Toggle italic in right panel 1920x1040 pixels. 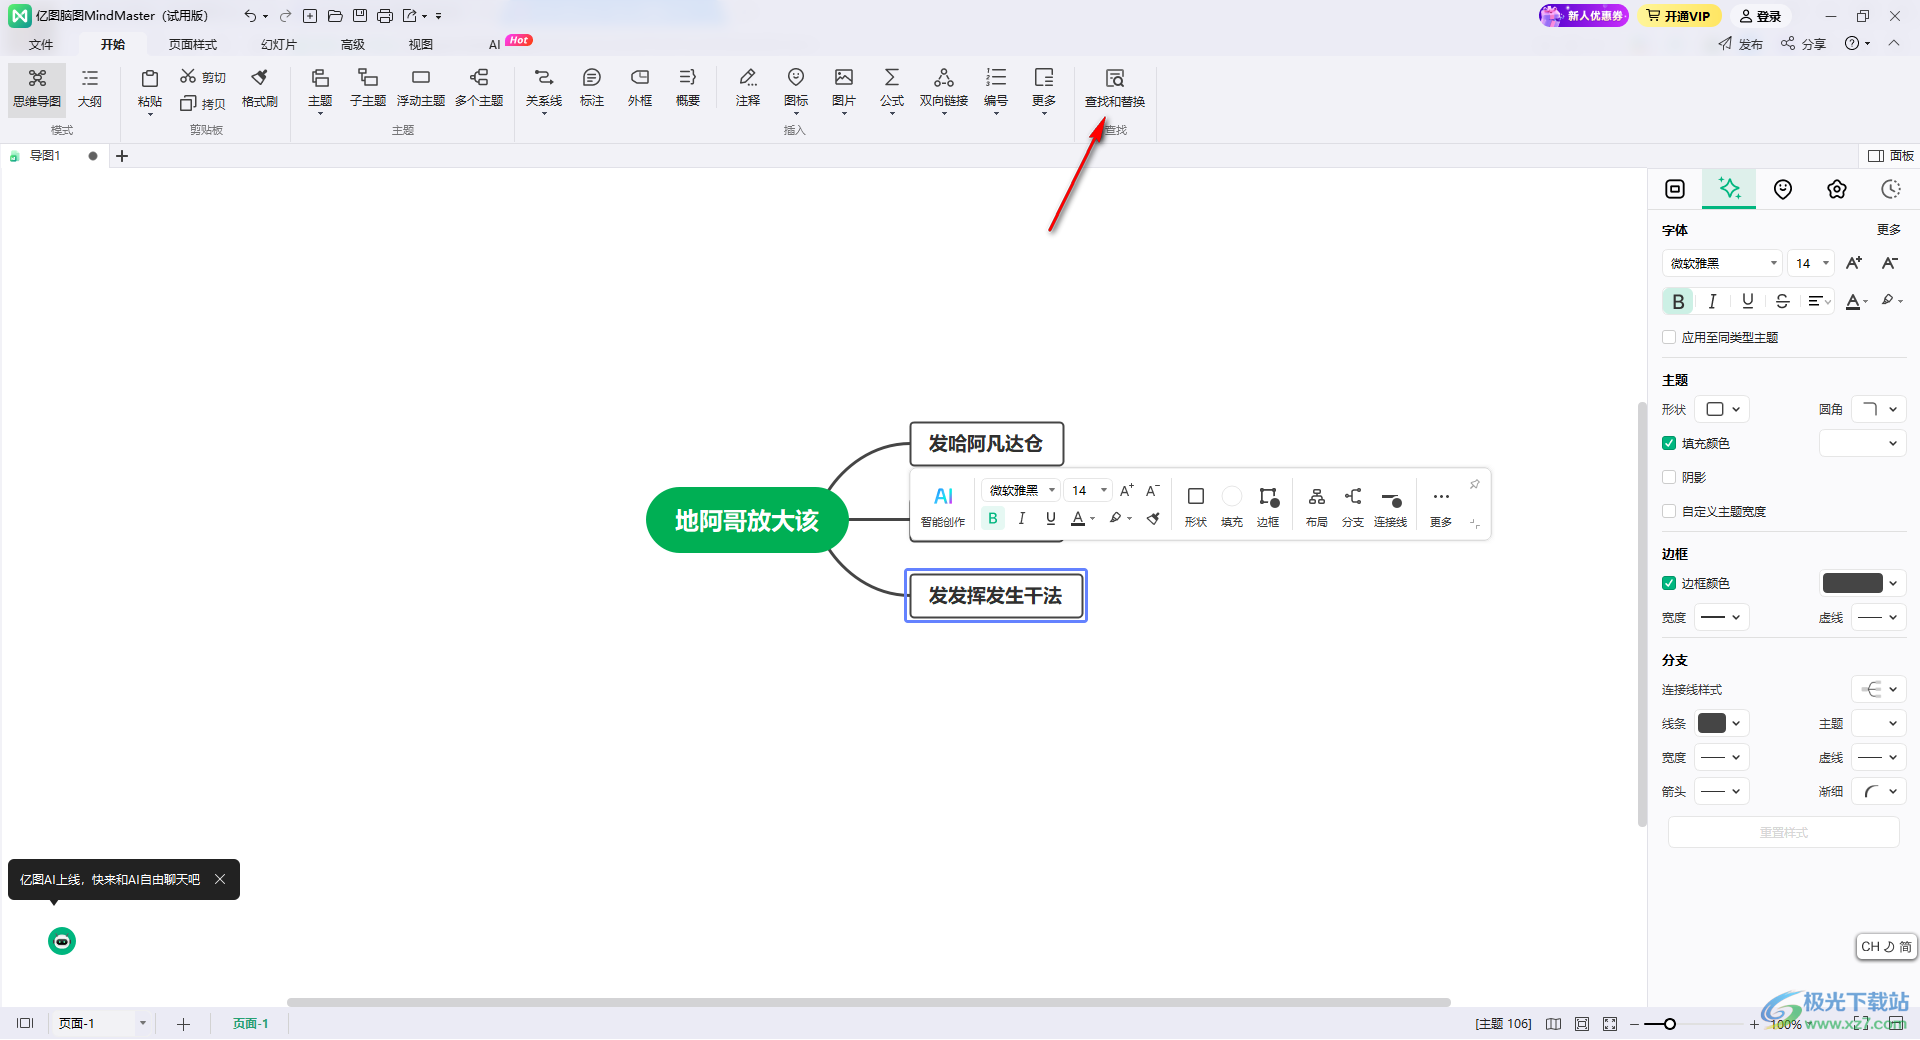pyautogui.click(x=1712, y=301)
